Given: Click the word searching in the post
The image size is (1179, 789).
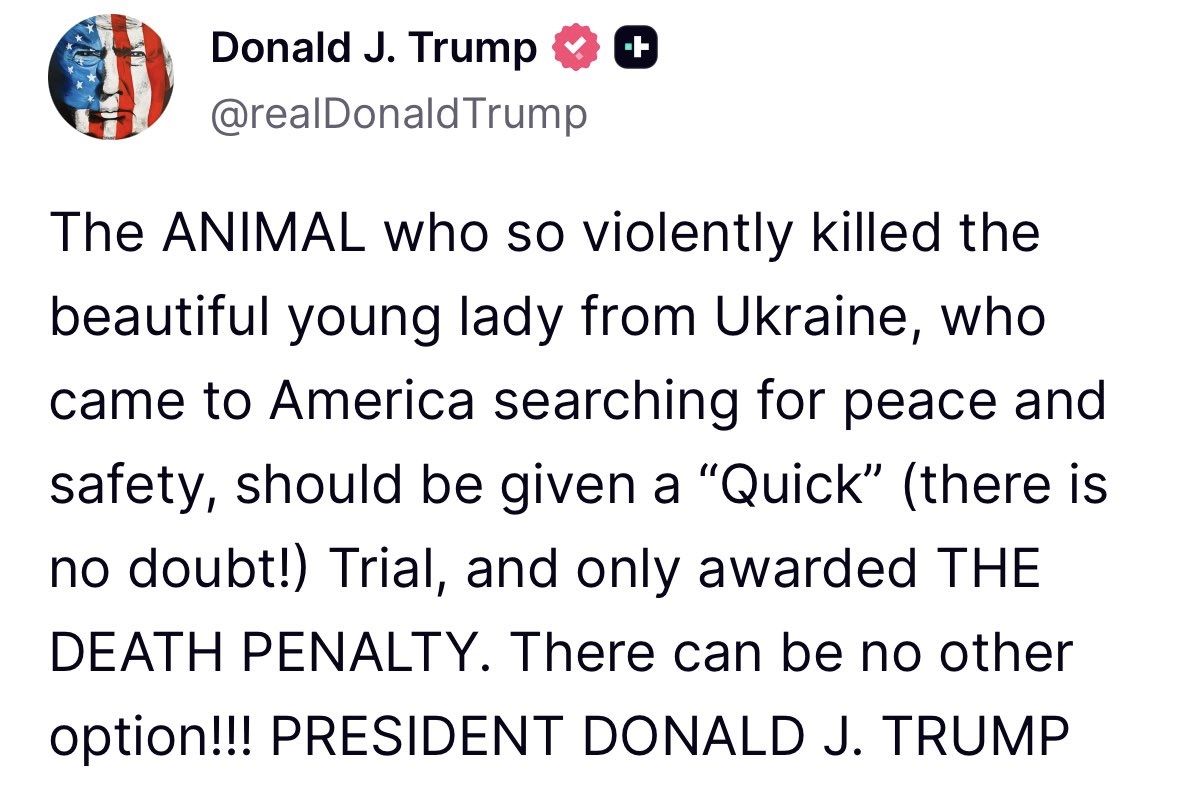Looking at the screenshot, I should 616,403.
